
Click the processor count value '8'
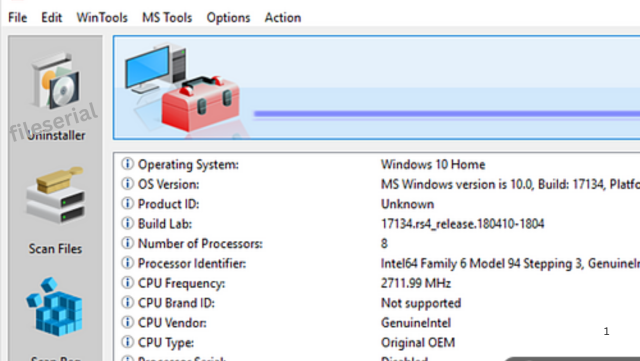384,243
